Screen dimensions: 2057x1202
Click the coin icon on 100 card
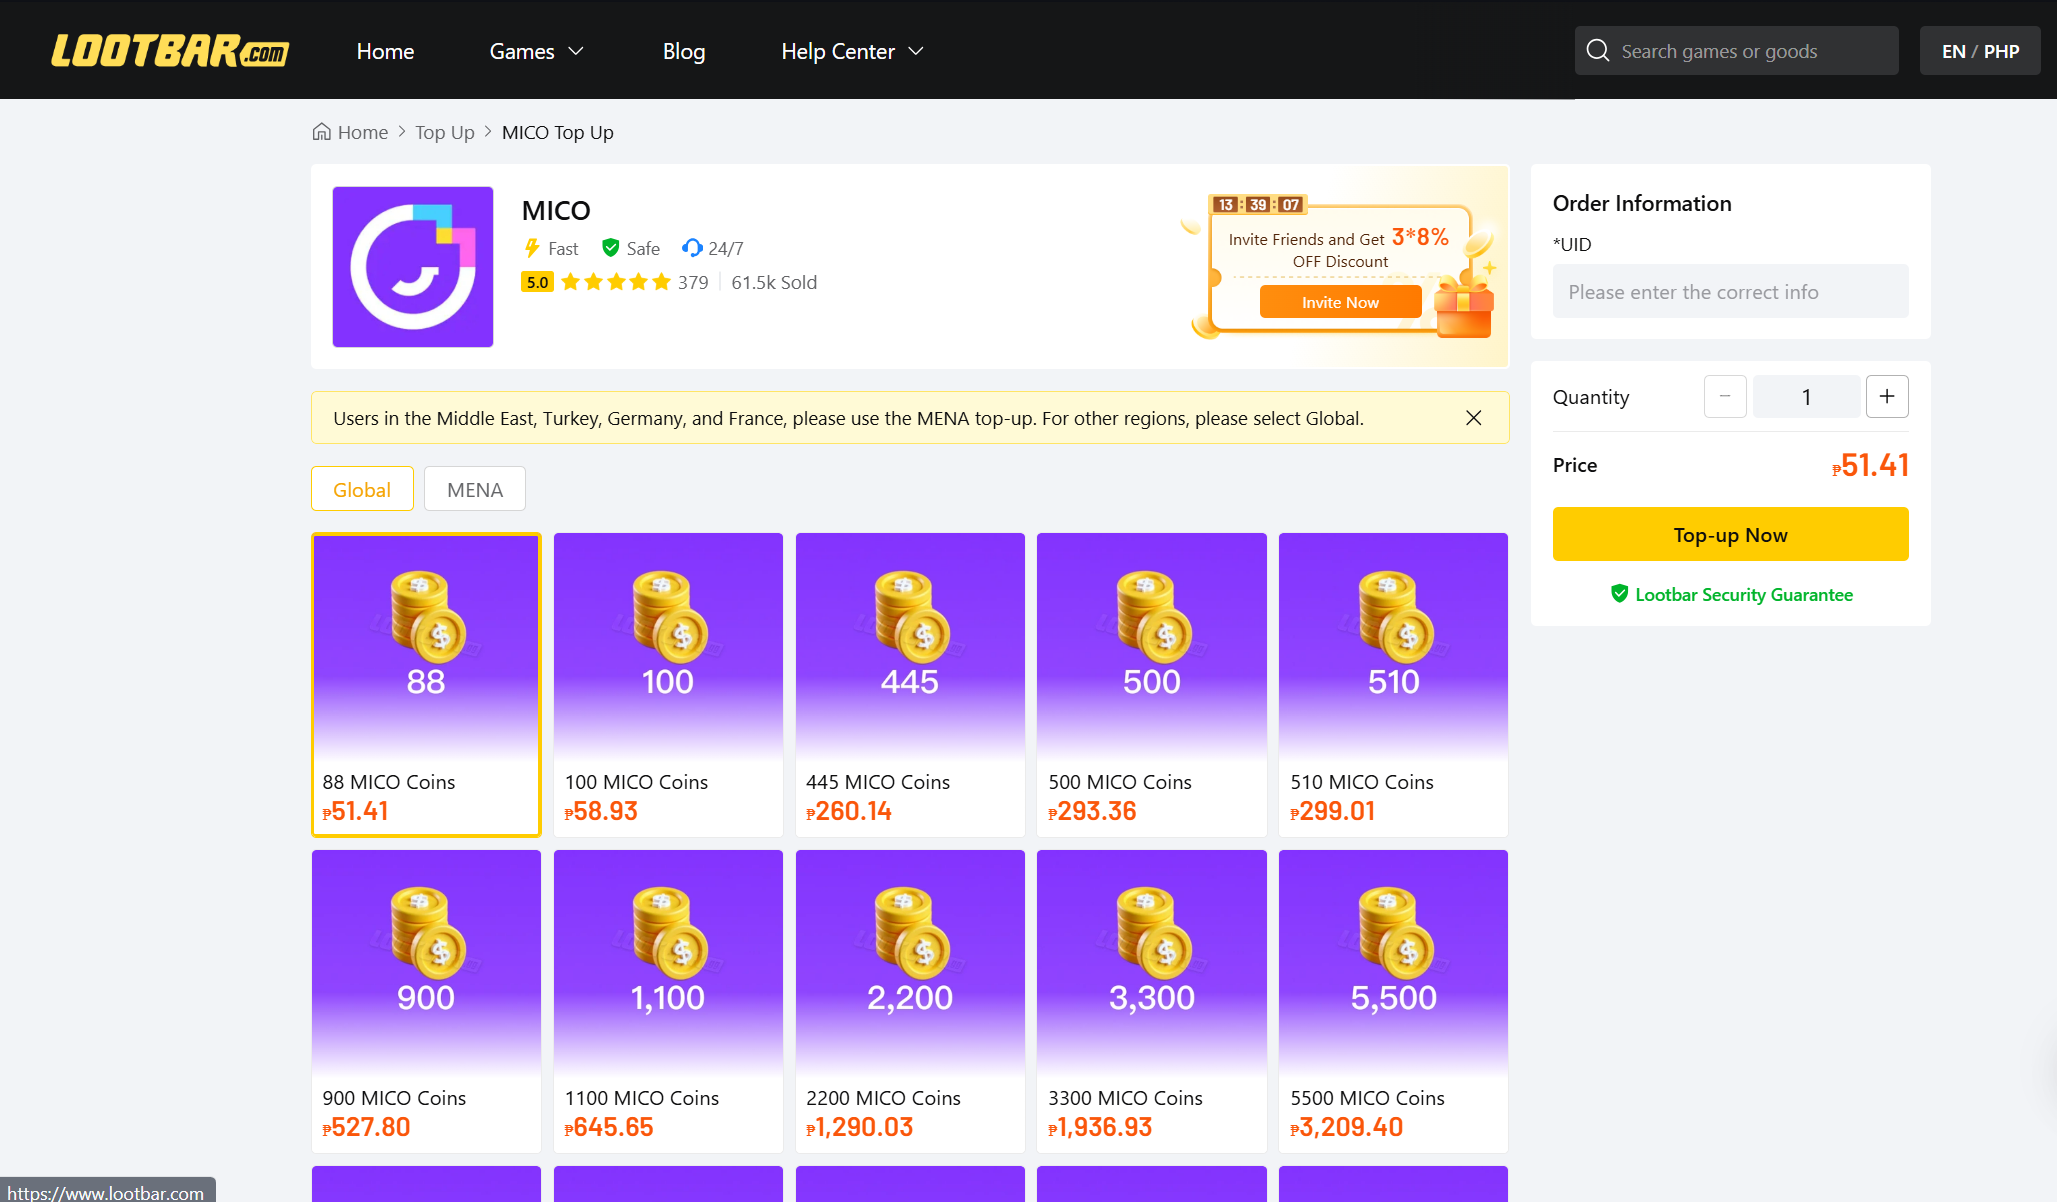(x=670, y=617)
